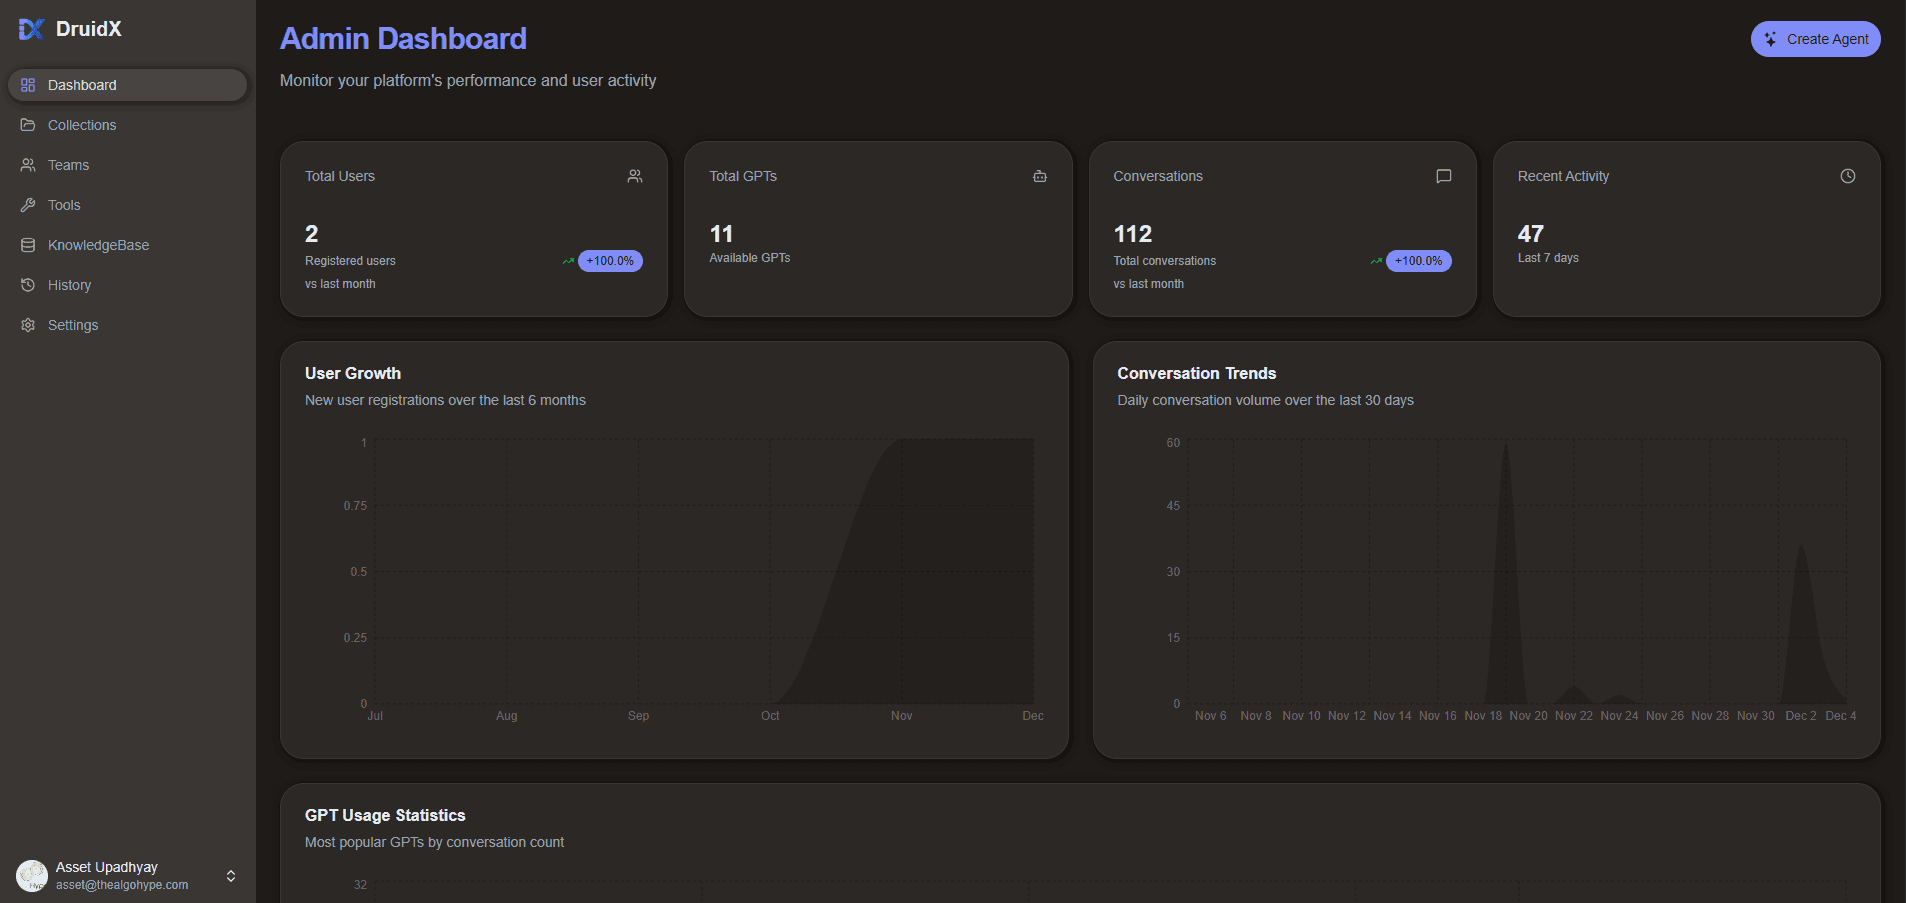
Task: Select the Teams icon in the sidebar
Action: (x=29, y=165)
